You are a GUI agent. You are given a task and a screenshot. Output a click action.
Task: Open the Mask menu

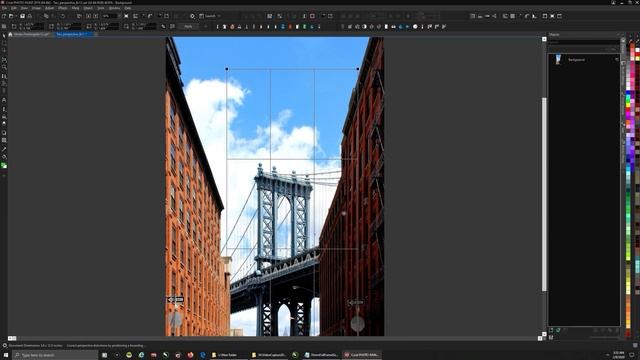(76, 8)
